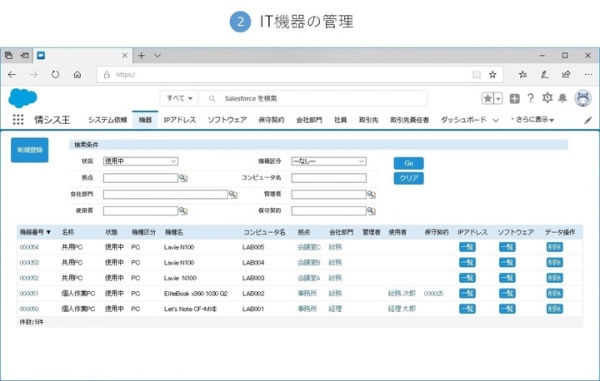Click the browser forward arrow
The height and width of the screenshot is (381, 600).
[x=34, y=75]
